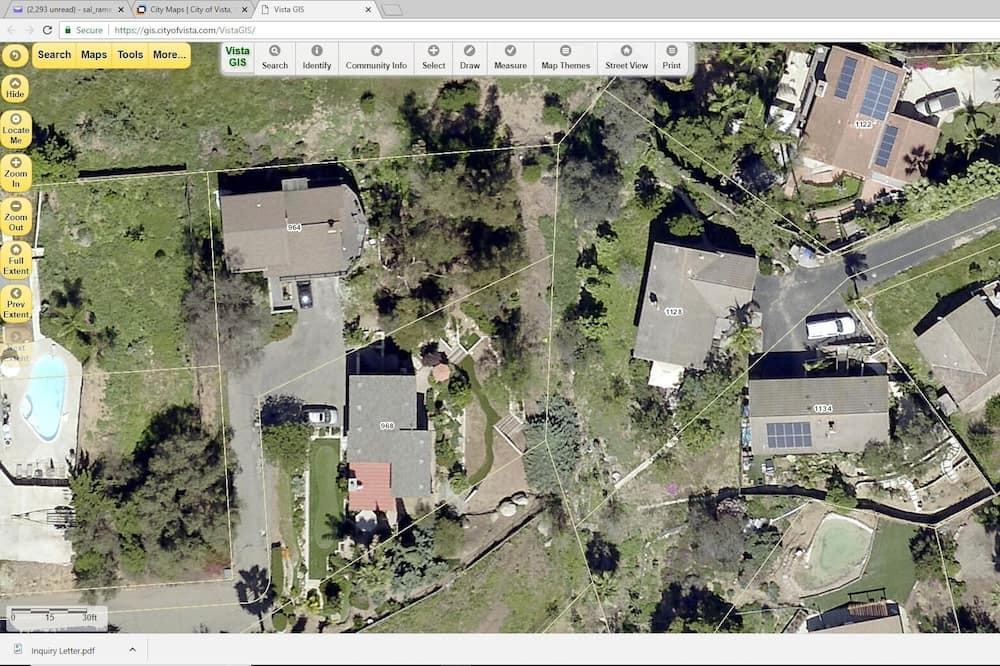Use the Locate Me button
1000x666 pixels.
(x=16, y=130)
